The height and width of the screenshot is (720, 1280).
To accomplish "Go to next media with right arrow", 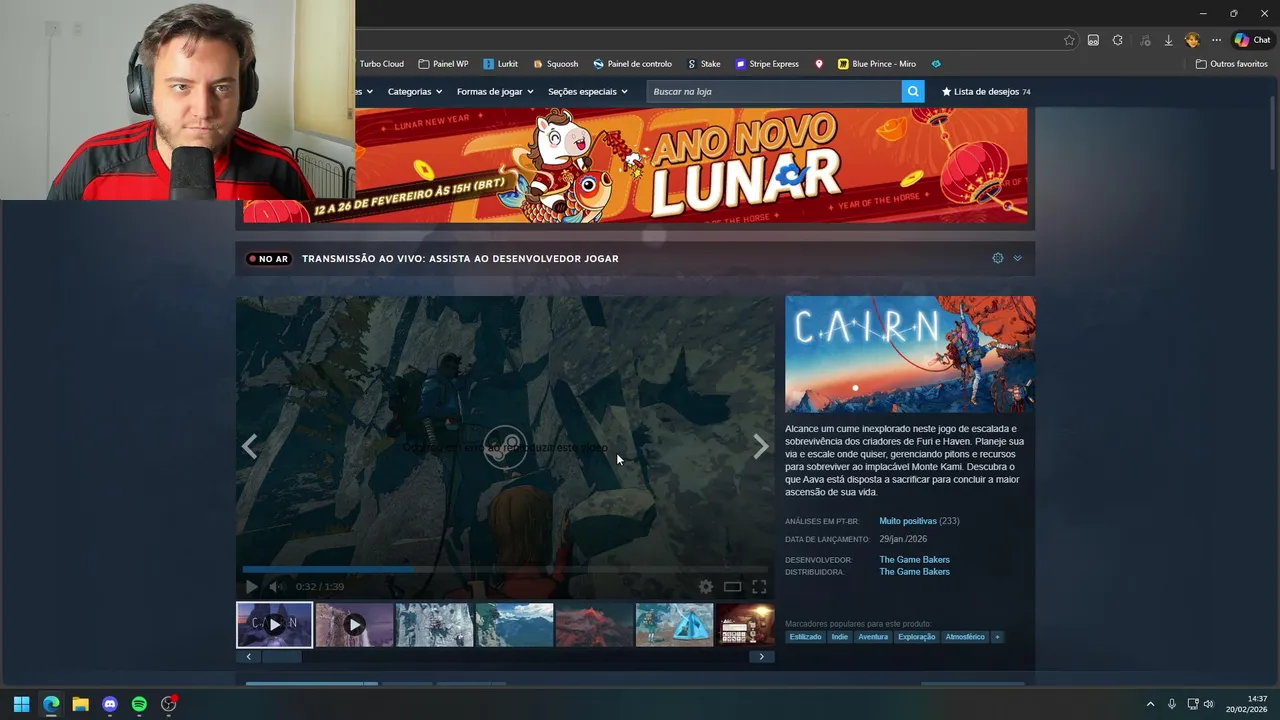I will 761,447.
